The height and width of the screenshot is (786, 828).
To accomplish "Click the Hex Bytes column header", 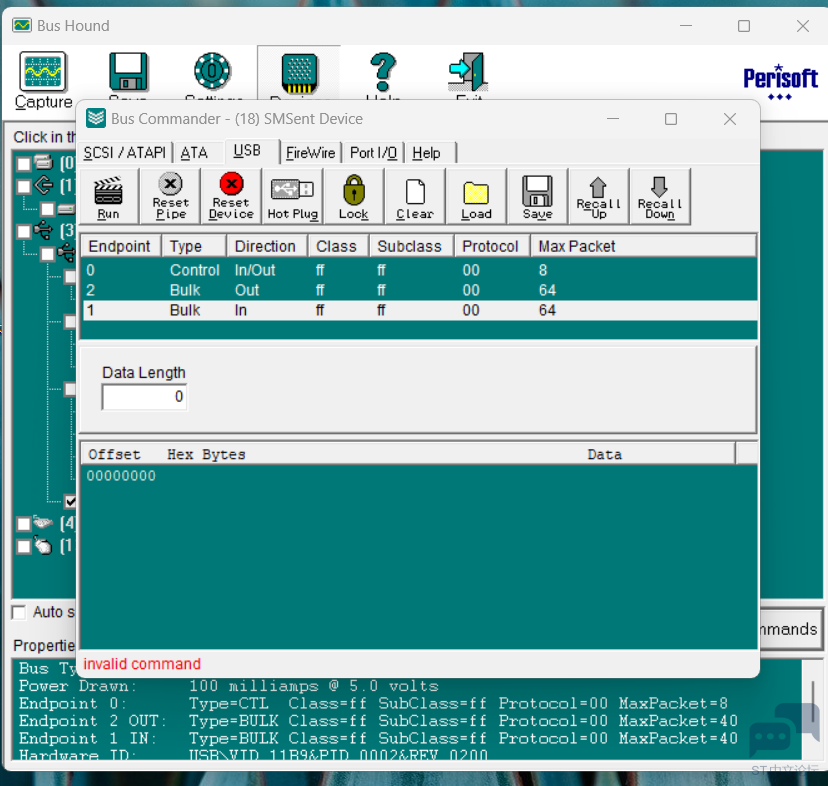I will [206, 454].
